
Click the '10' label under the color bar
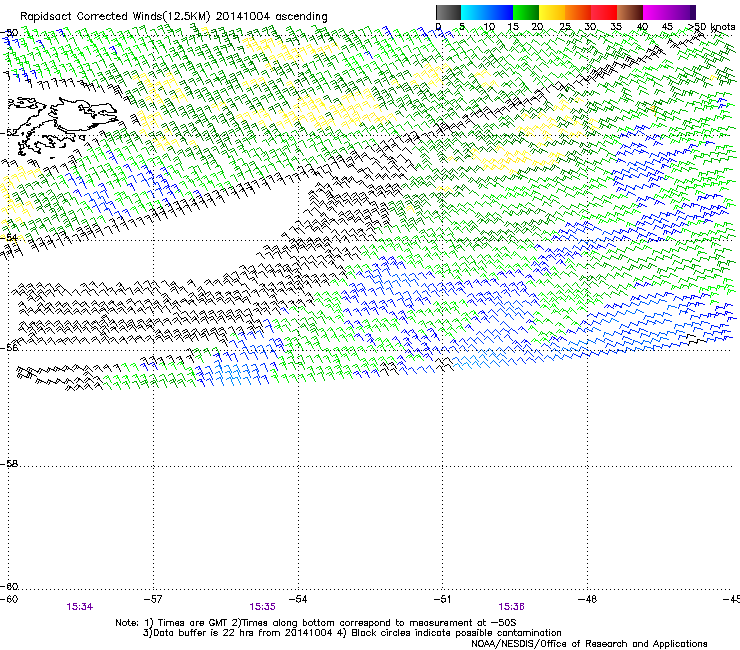[489, 26]
